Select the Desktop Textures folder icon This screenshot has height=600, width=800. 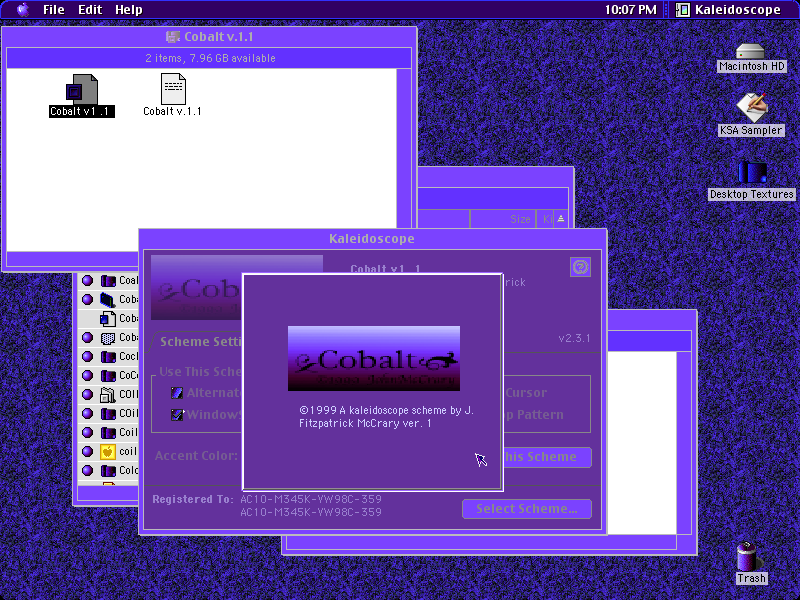click(x=752, y=172)
